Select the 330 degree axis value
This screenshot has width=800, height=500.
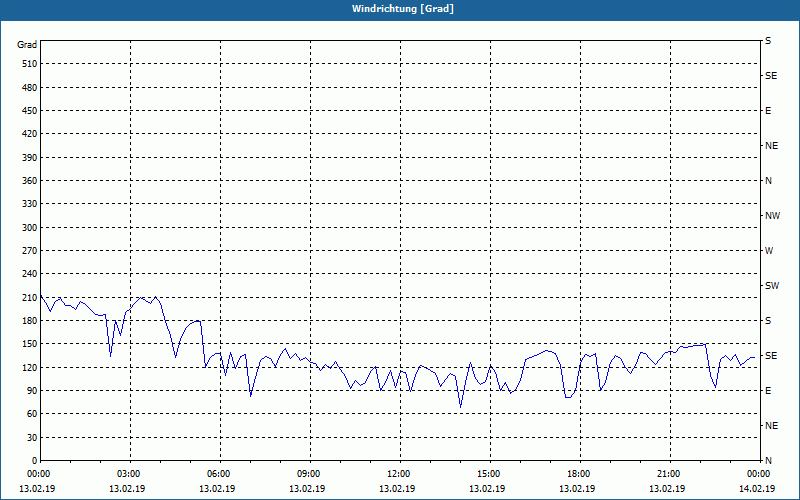pyautogui.click(x=30, y=204)
